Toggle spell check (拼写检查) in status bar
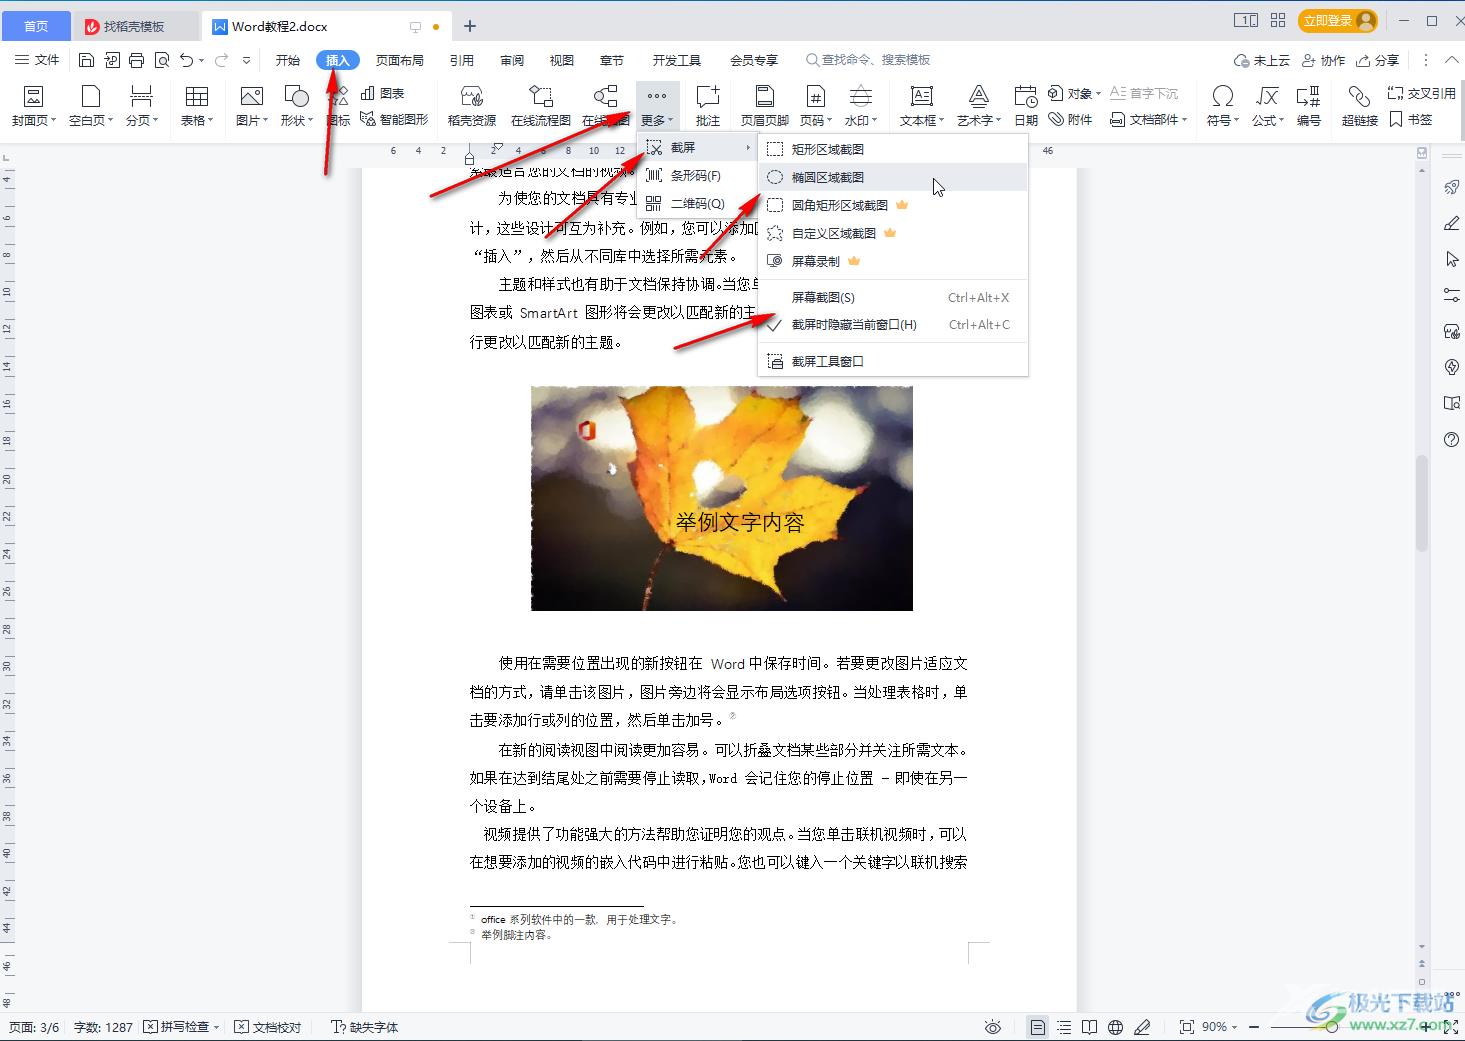Image resolution: width=1465 pixels, height=1041 pixels. coord(181,1027)
